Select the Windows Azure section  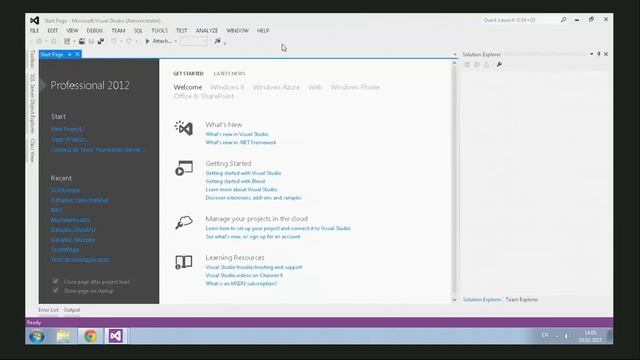pyautogui.click(x=276, y=87)
